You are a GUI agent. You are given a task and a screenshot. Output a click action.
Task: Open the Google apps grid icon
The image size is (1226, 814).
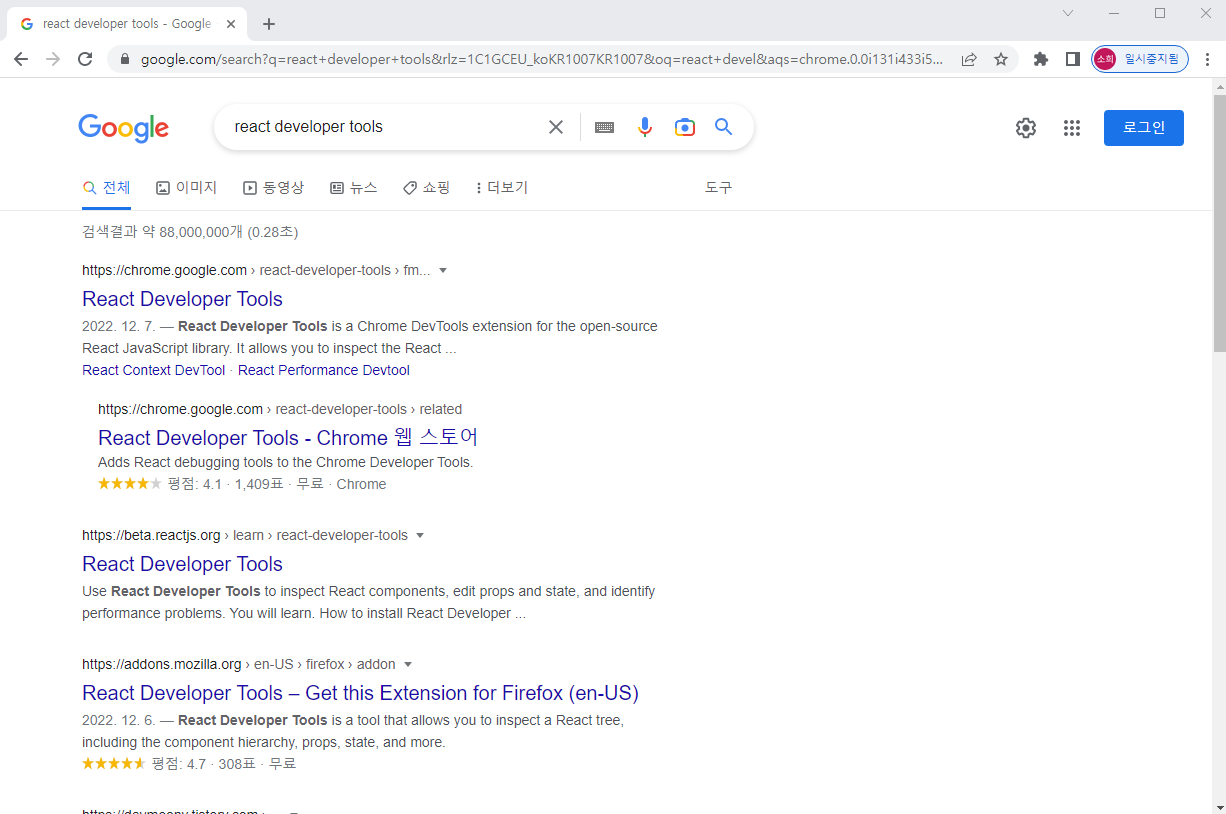[x=1072, y=128]
